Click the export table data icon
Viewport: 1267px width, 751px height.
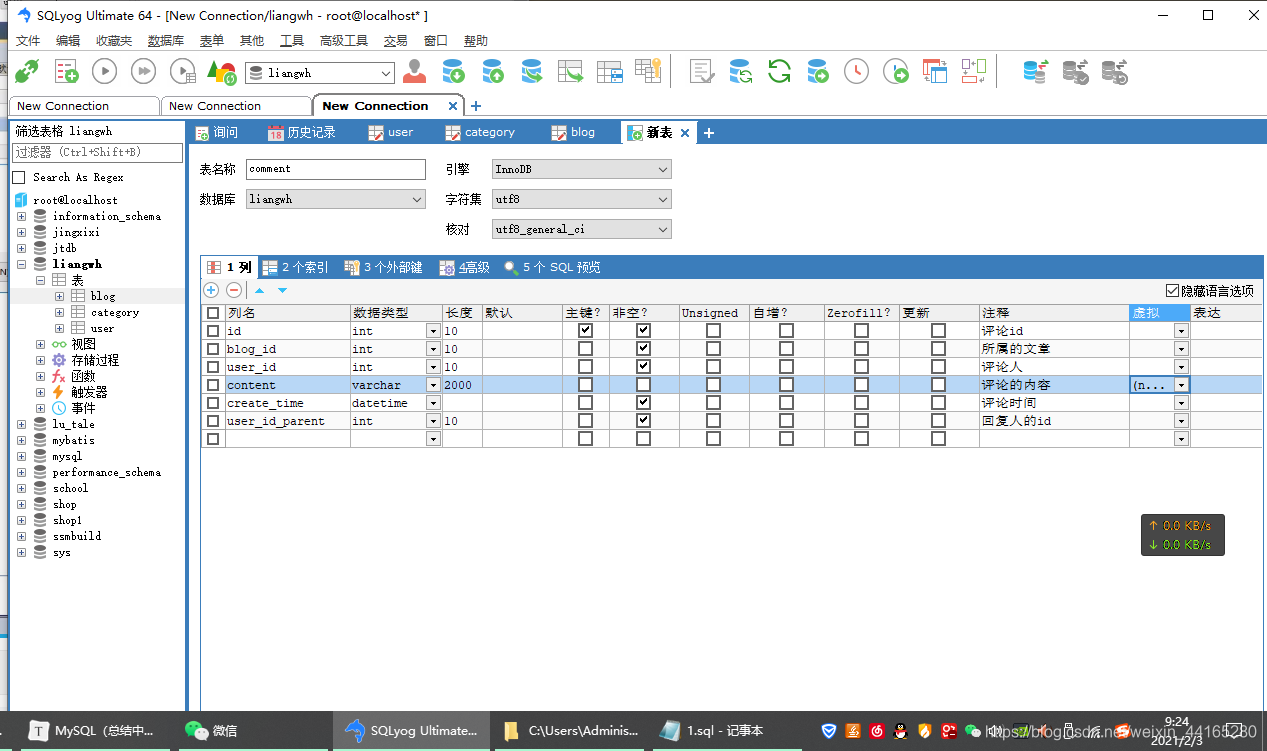tap(570, 71)
